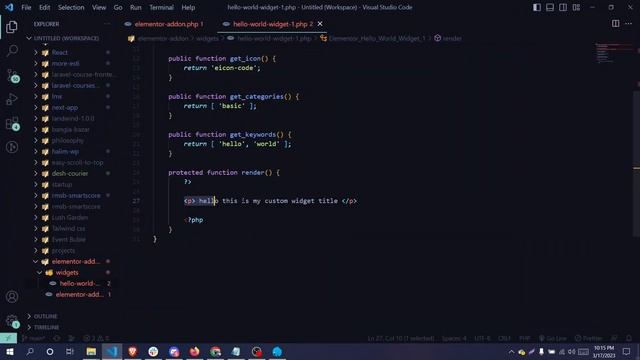Open Windows action center notification icon

627,351
